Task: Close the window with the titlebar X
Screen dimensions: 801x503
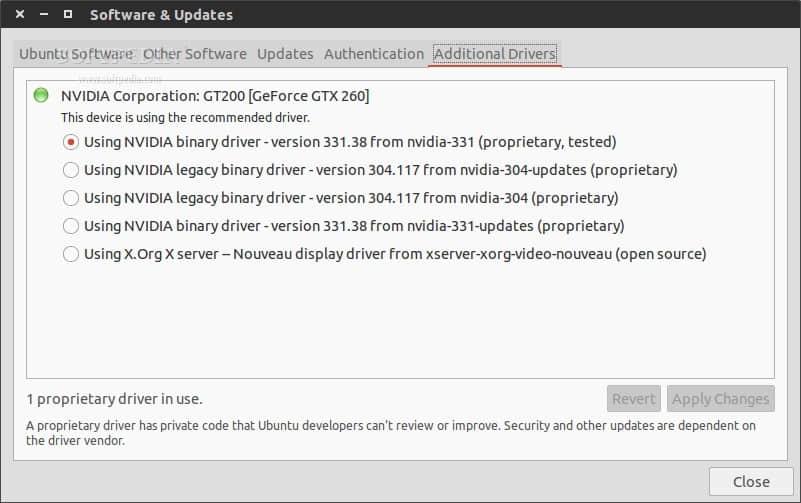Action: (x=20, y=15)
